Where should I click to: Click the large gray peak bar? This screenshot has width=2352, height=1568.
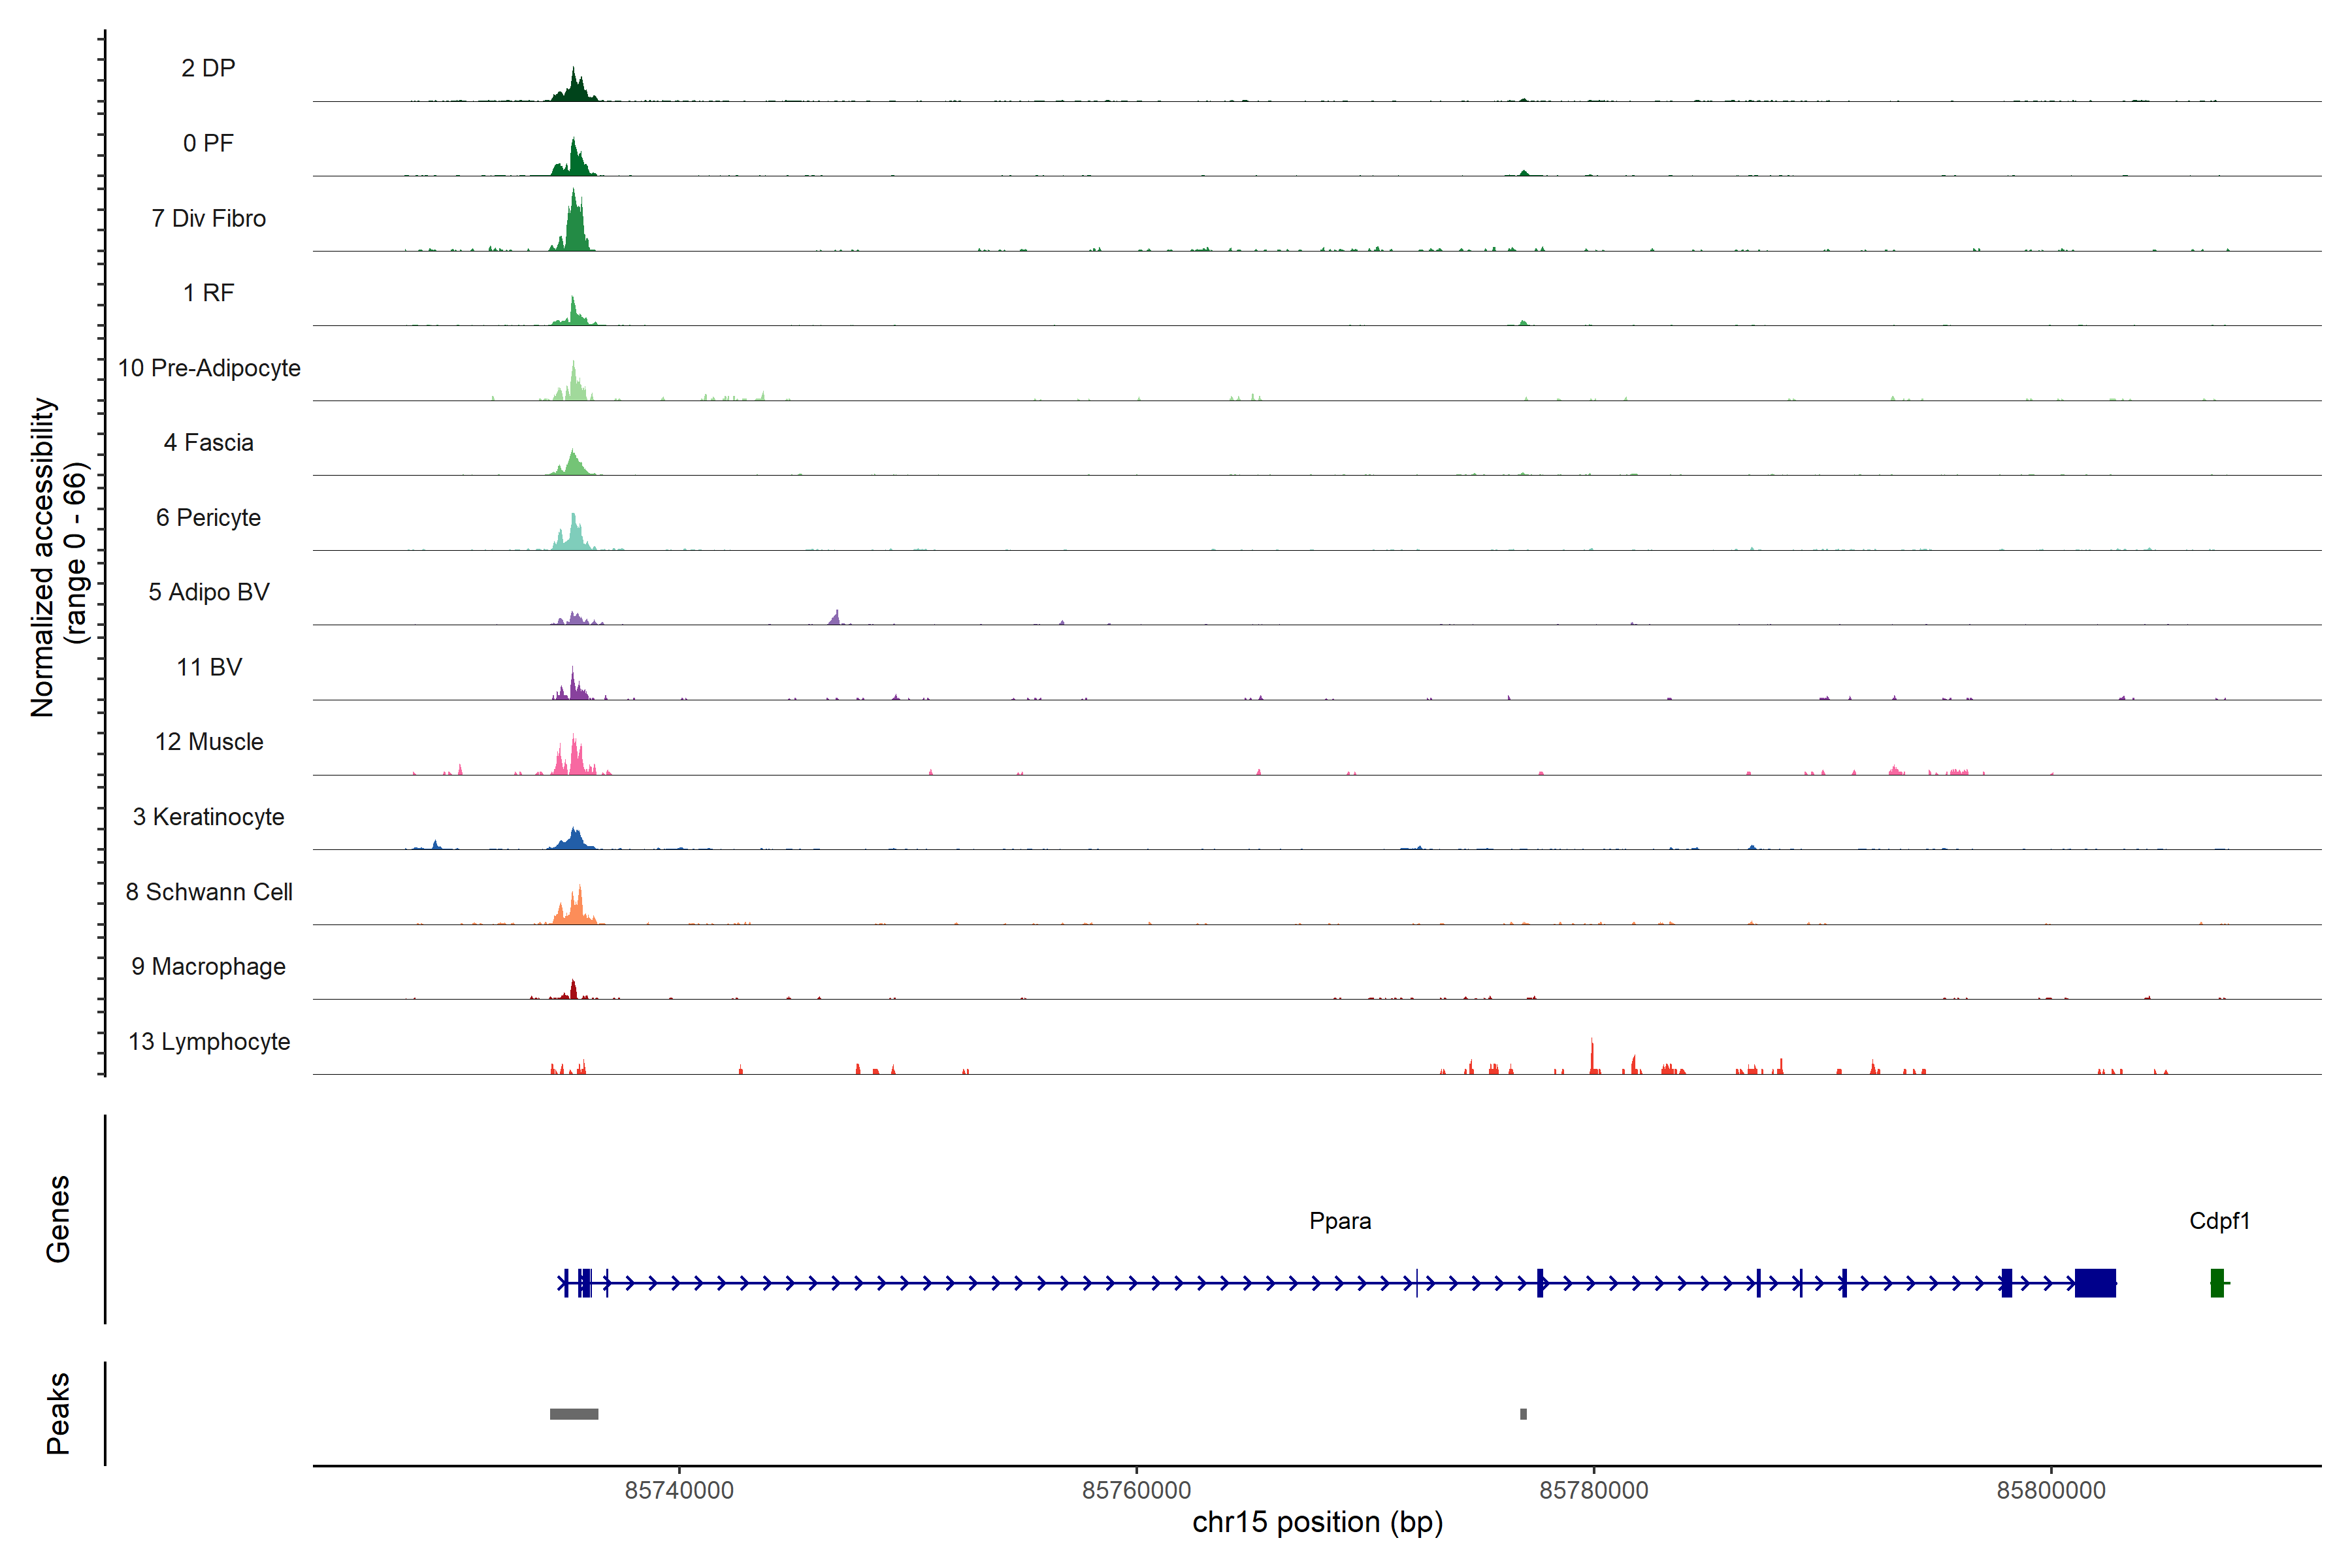[574, 1414]
